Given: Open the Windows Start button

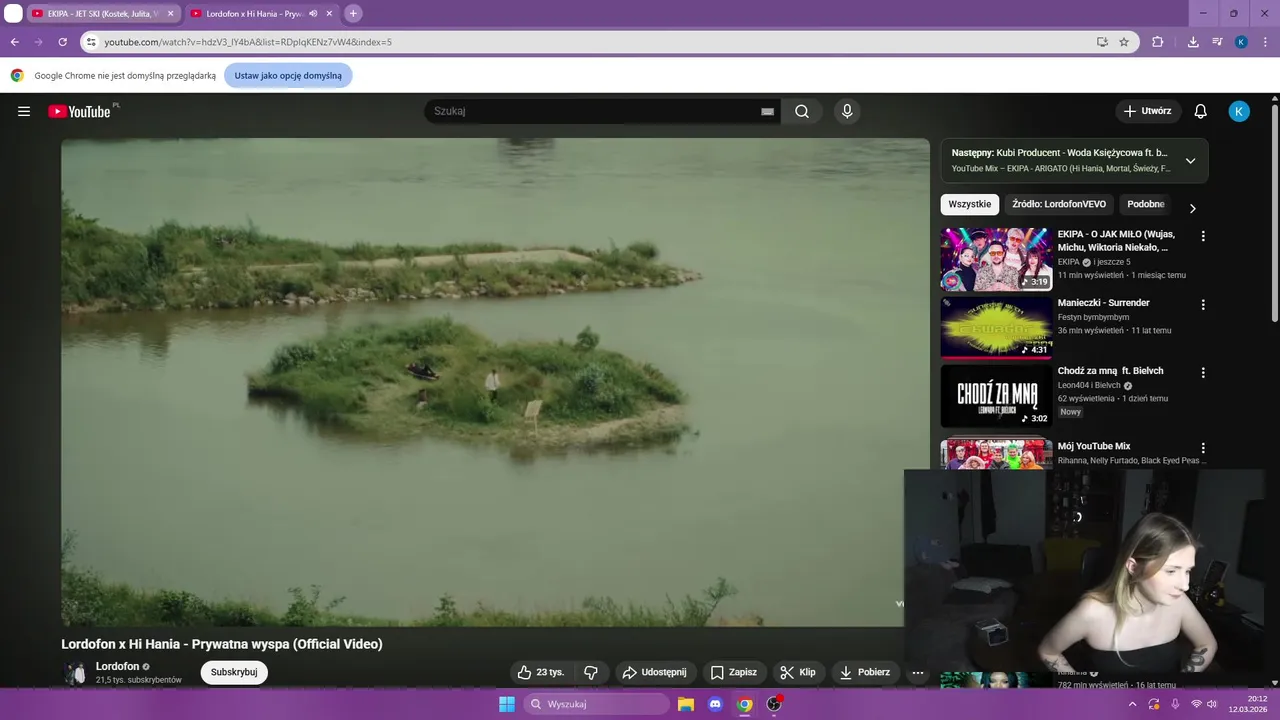Looking at the screenshot, I should pyautogui.click(x=507, y=704).
